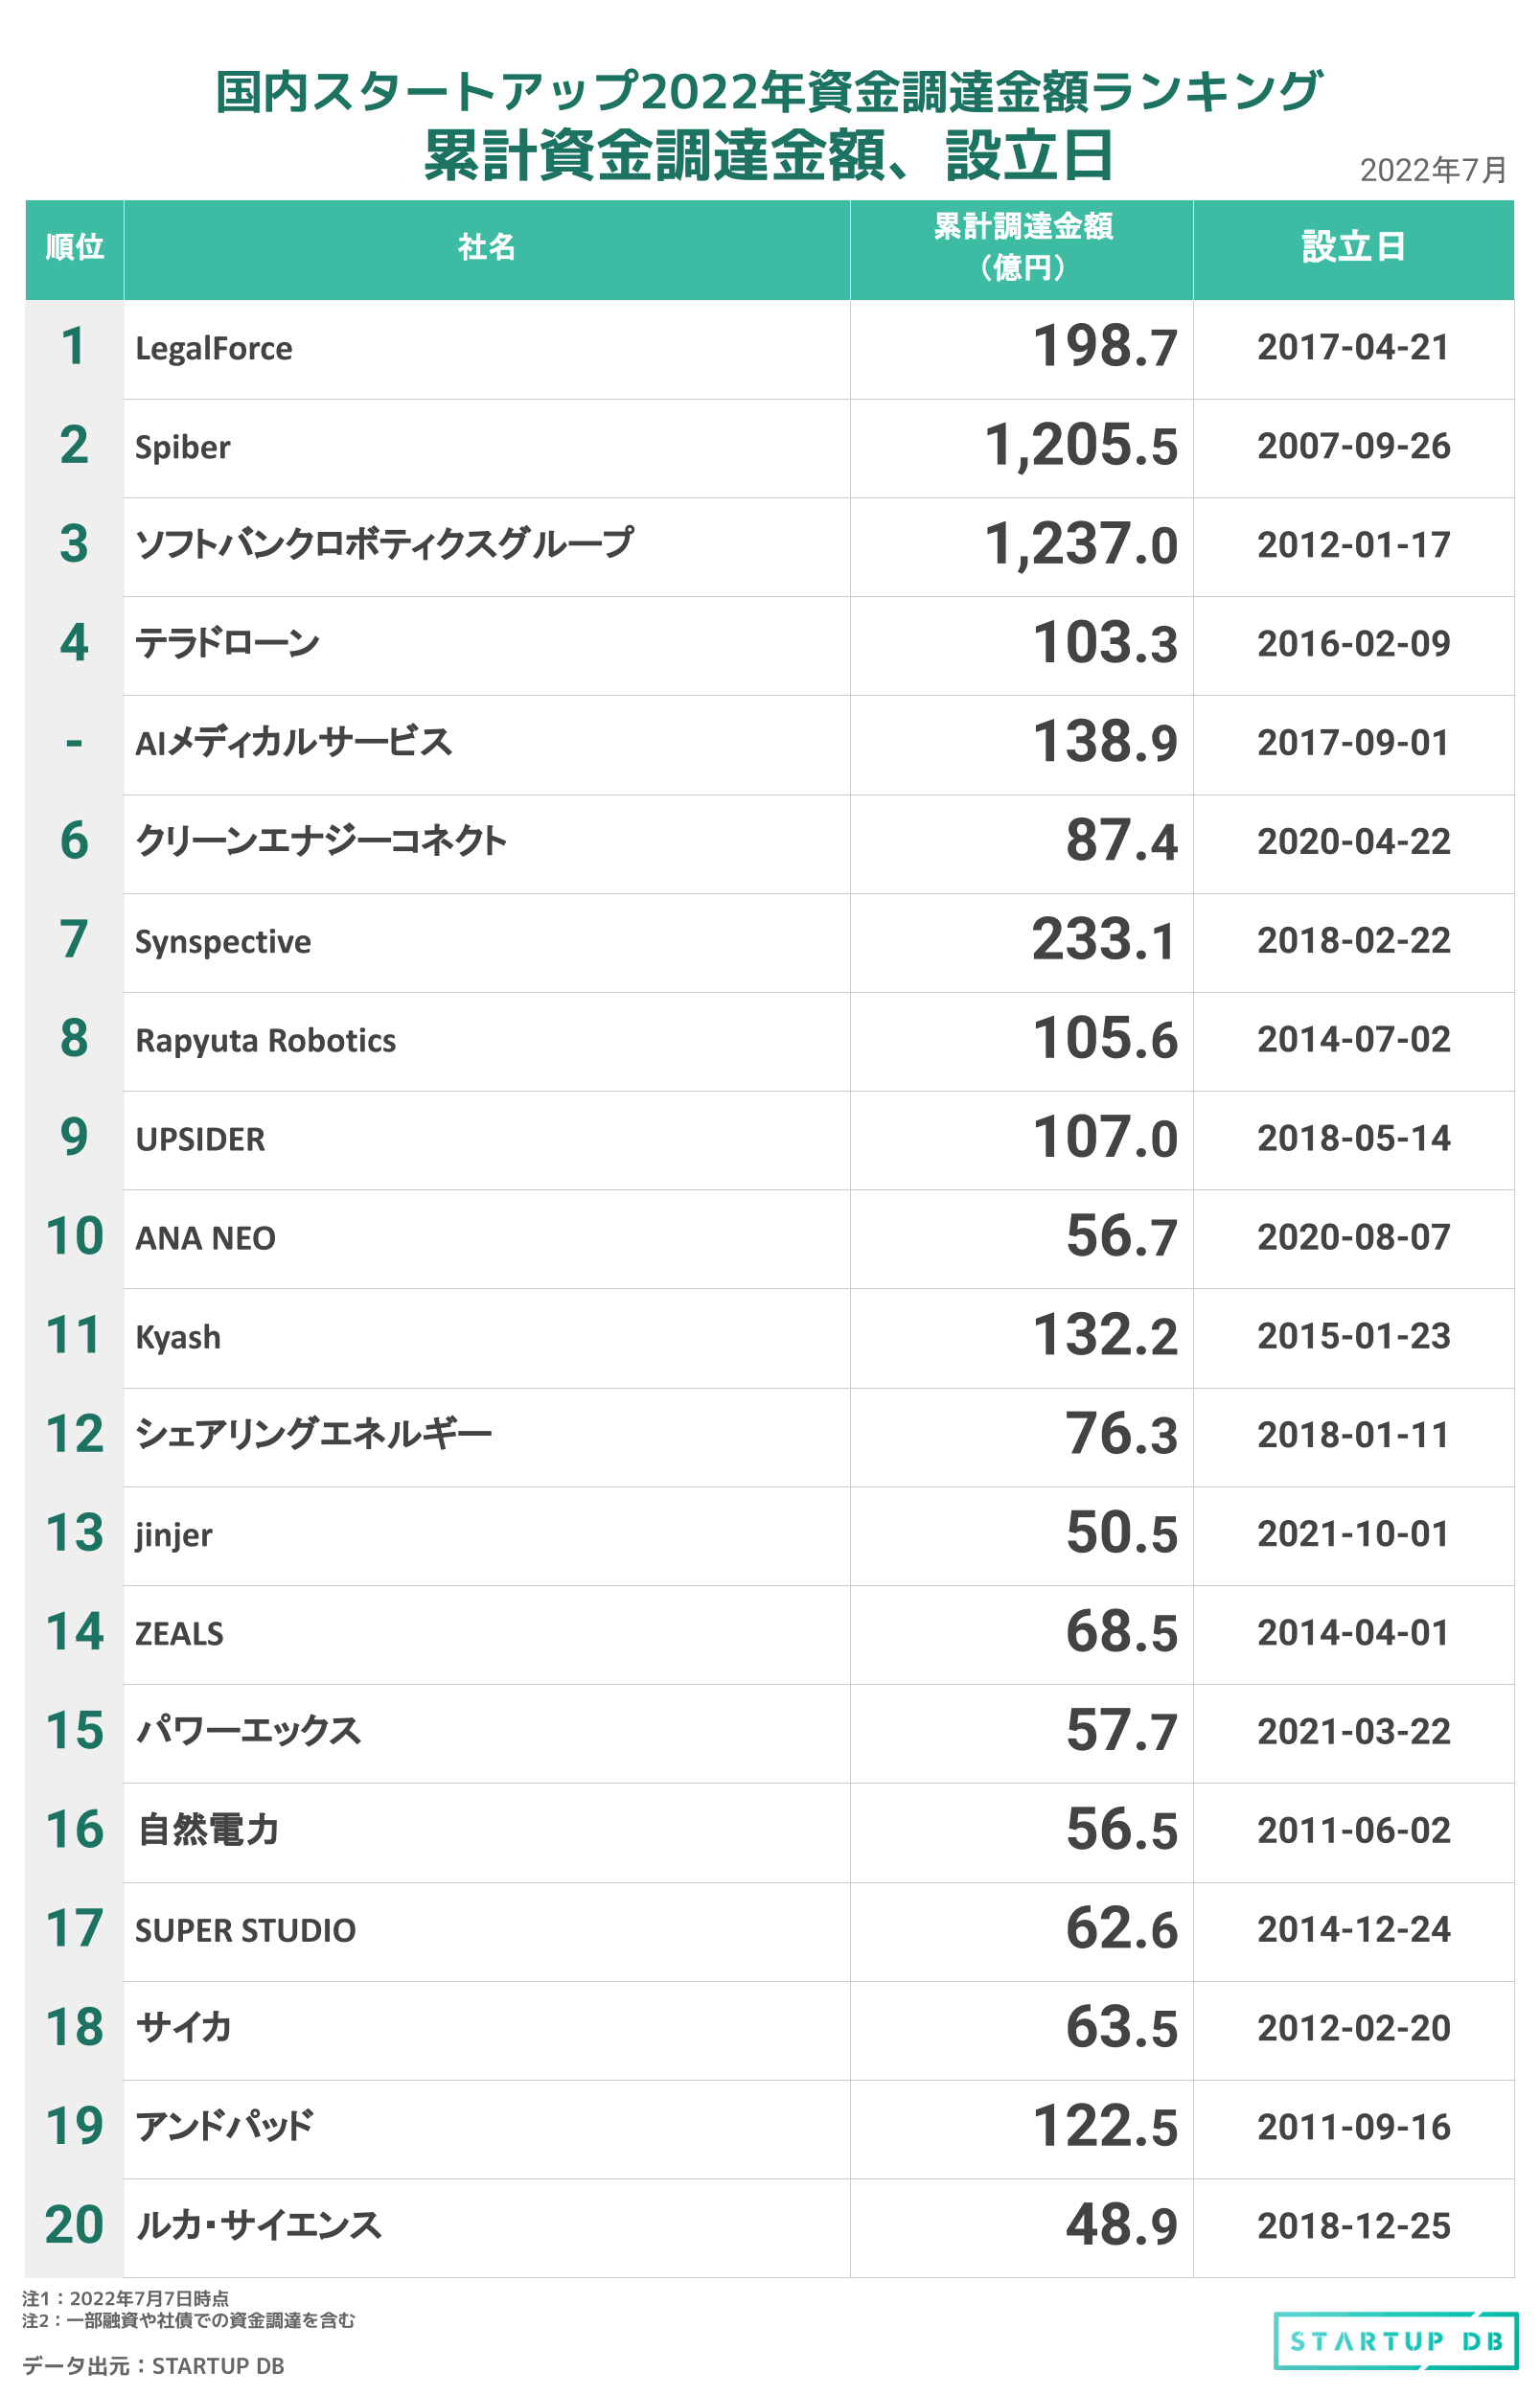
Task: Click the ZEALS company name
Action: [x=180, y=1634]
